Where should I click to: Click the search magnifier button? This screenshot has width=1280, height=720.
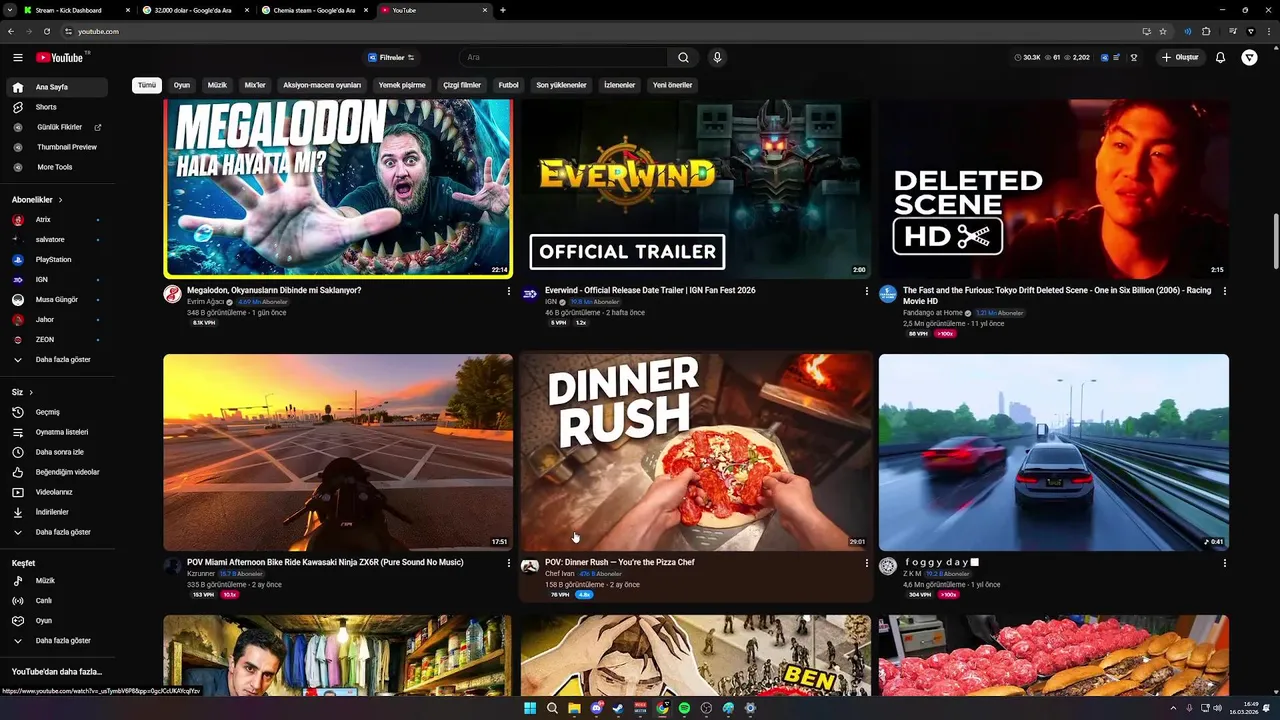click(x=683, y=58)
